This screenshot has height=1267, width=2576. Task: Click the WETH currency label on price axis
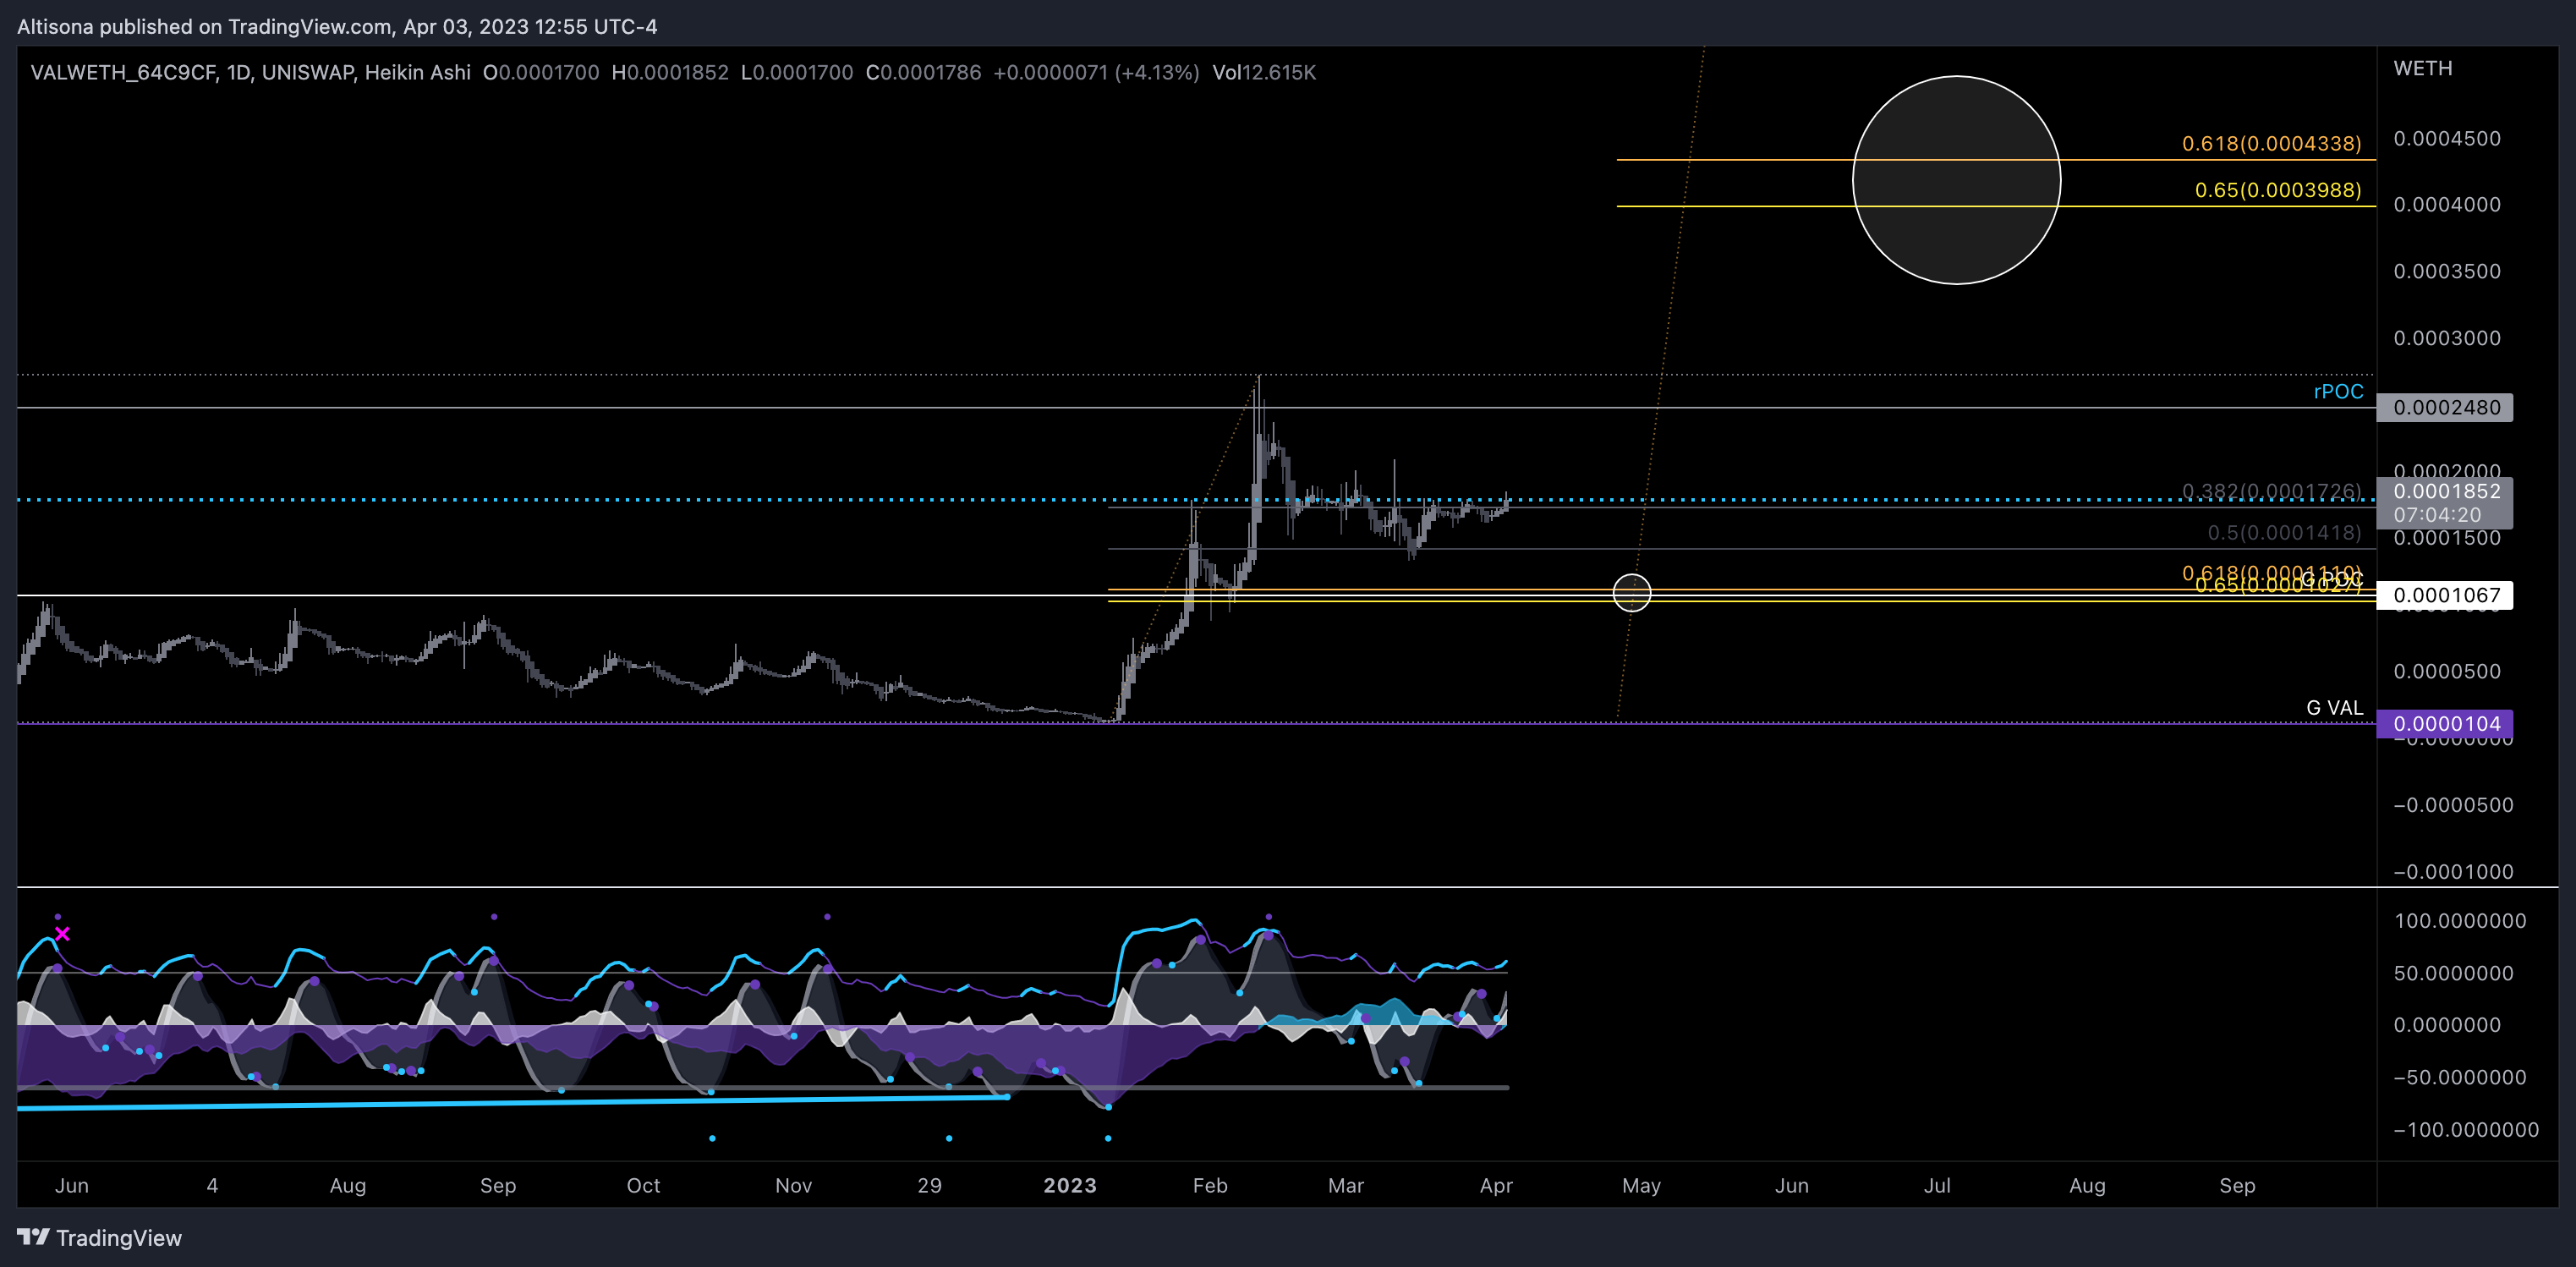coord(2422,69)
